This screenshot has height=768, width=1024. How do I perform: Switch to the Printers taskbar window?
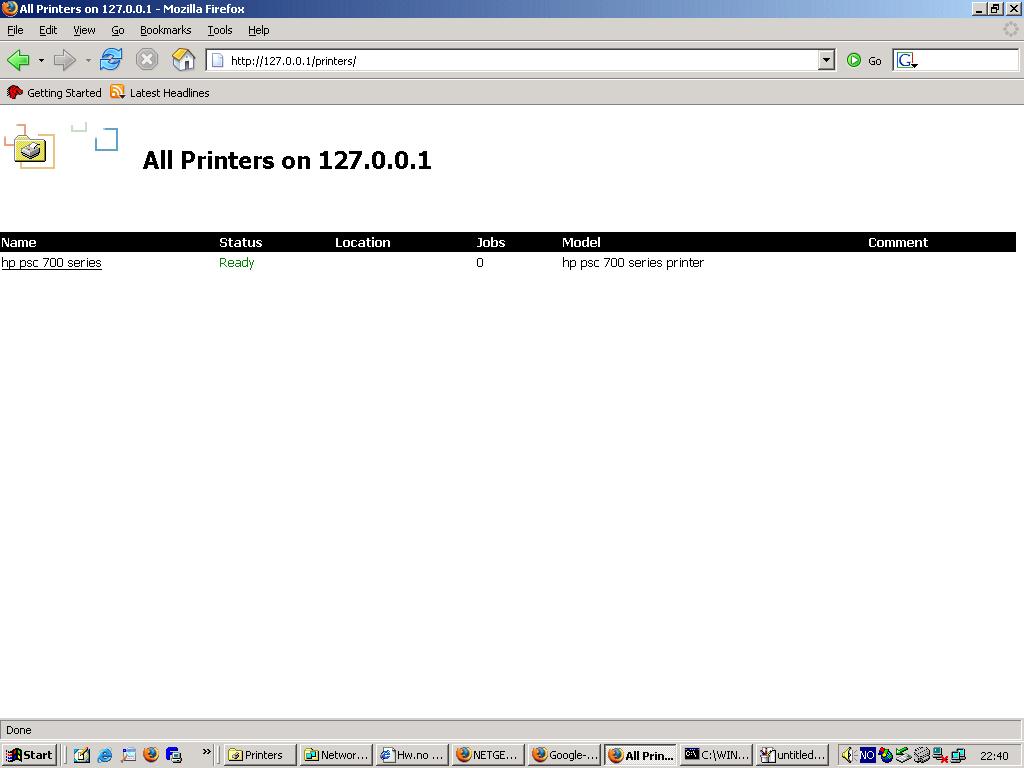point(260,755)
